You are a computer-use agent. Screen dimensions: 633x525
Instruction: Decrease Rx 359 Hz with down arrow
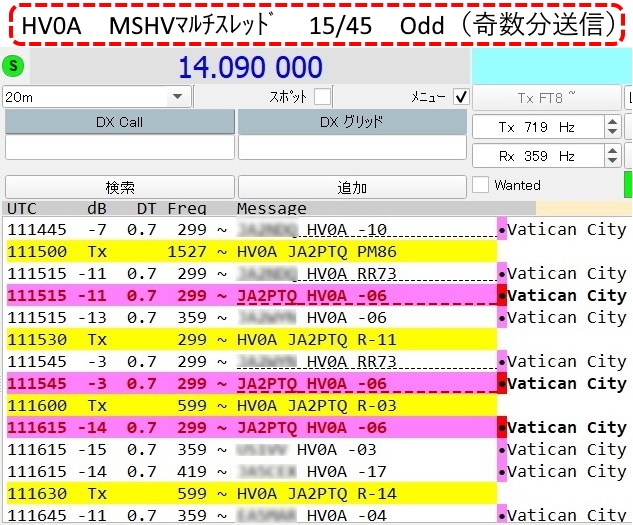[x=612, y=161]
